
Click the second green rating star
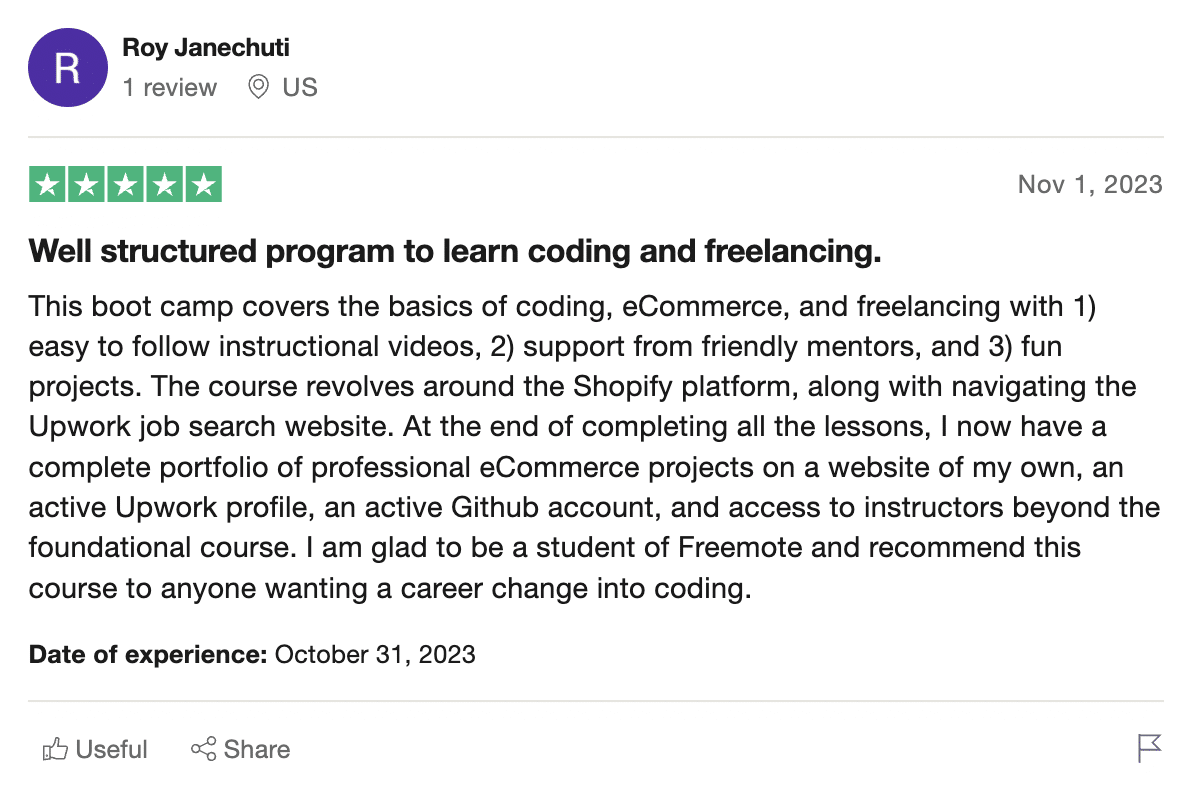coord(86,184)
